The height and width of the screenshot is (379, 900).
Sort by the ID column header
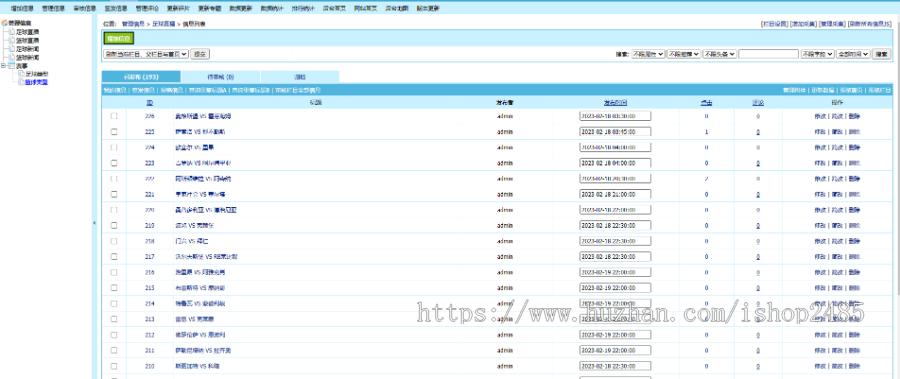point(149,103)
